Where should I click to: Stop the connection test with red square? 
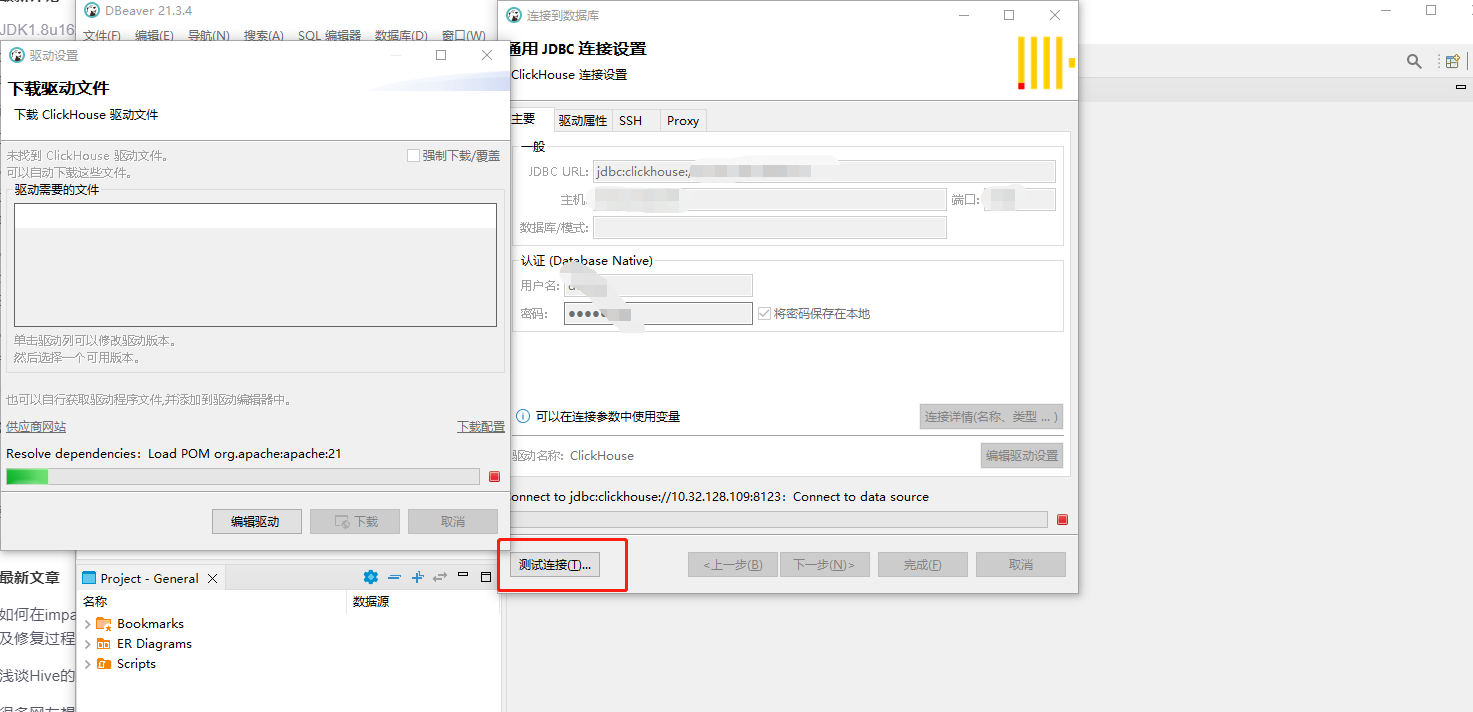1062,520
